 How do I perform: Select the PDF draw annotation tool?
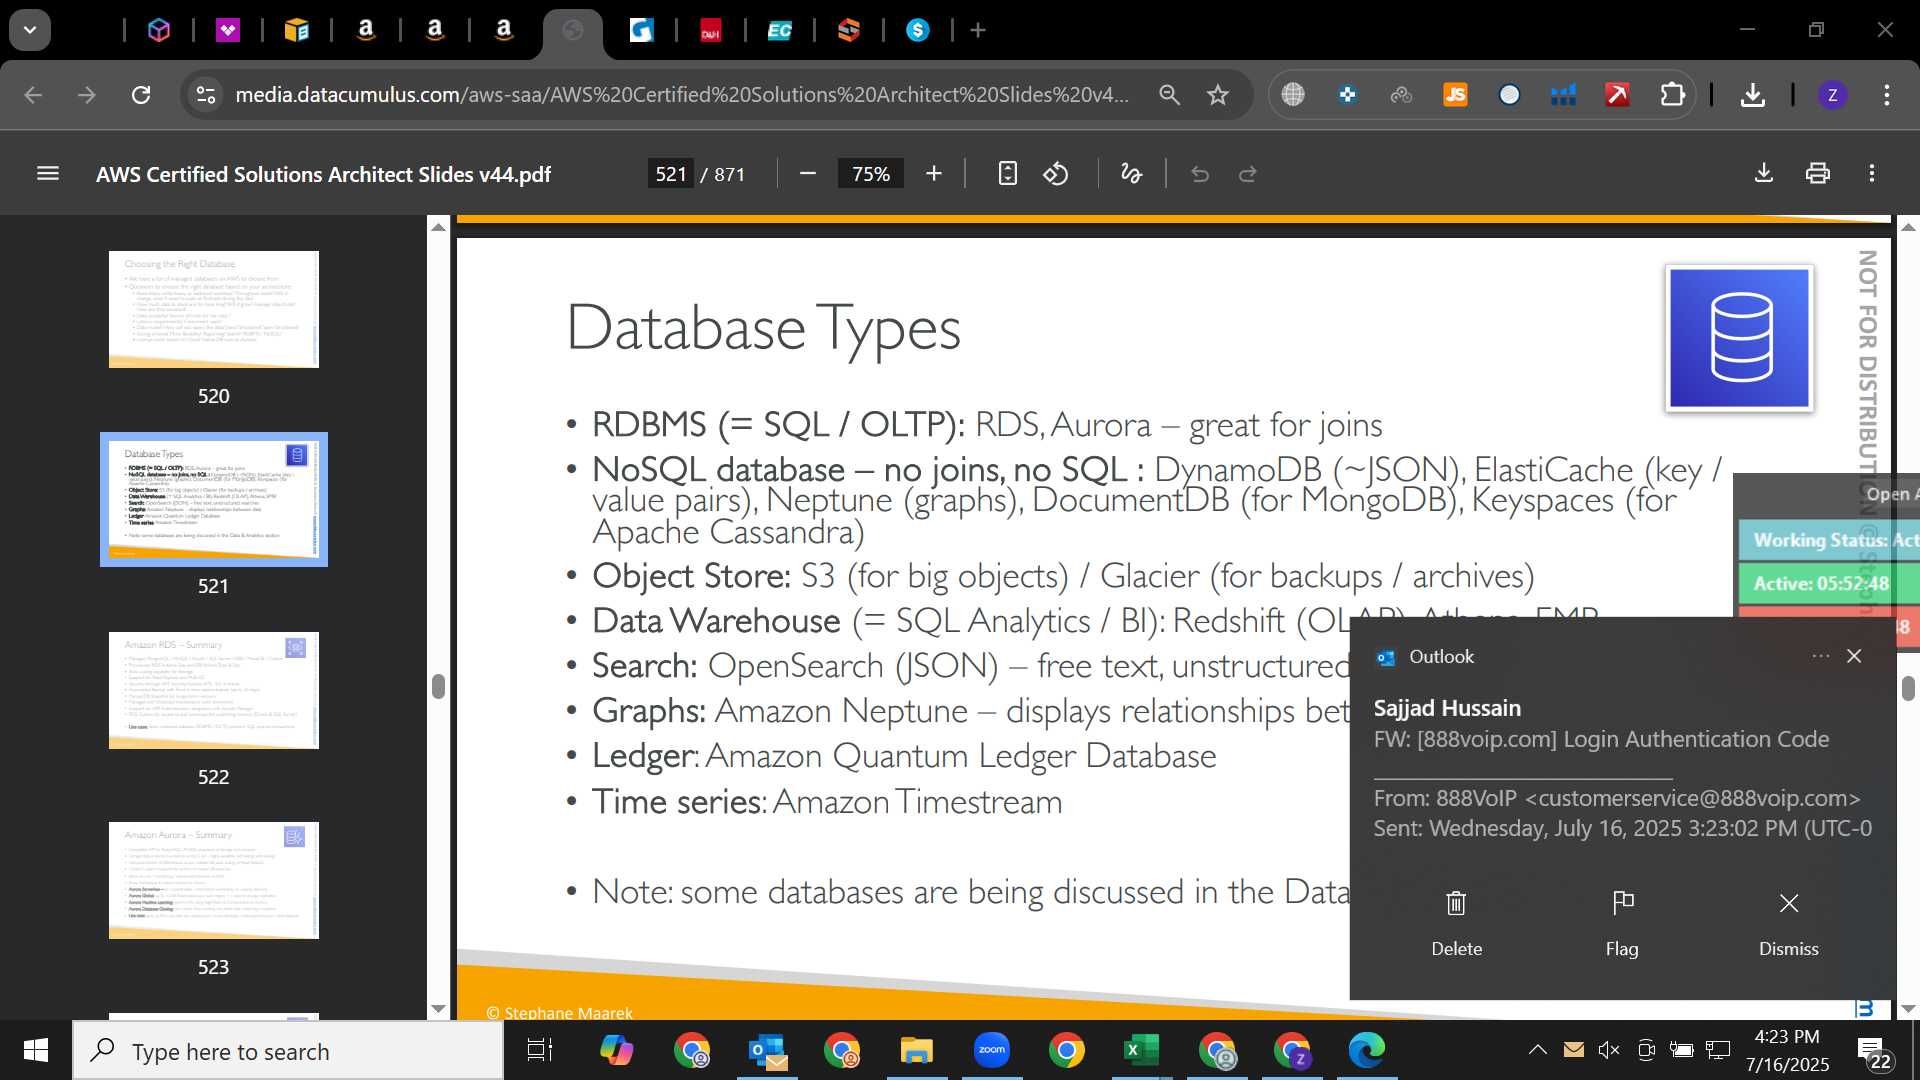(x=1131, y=174)
